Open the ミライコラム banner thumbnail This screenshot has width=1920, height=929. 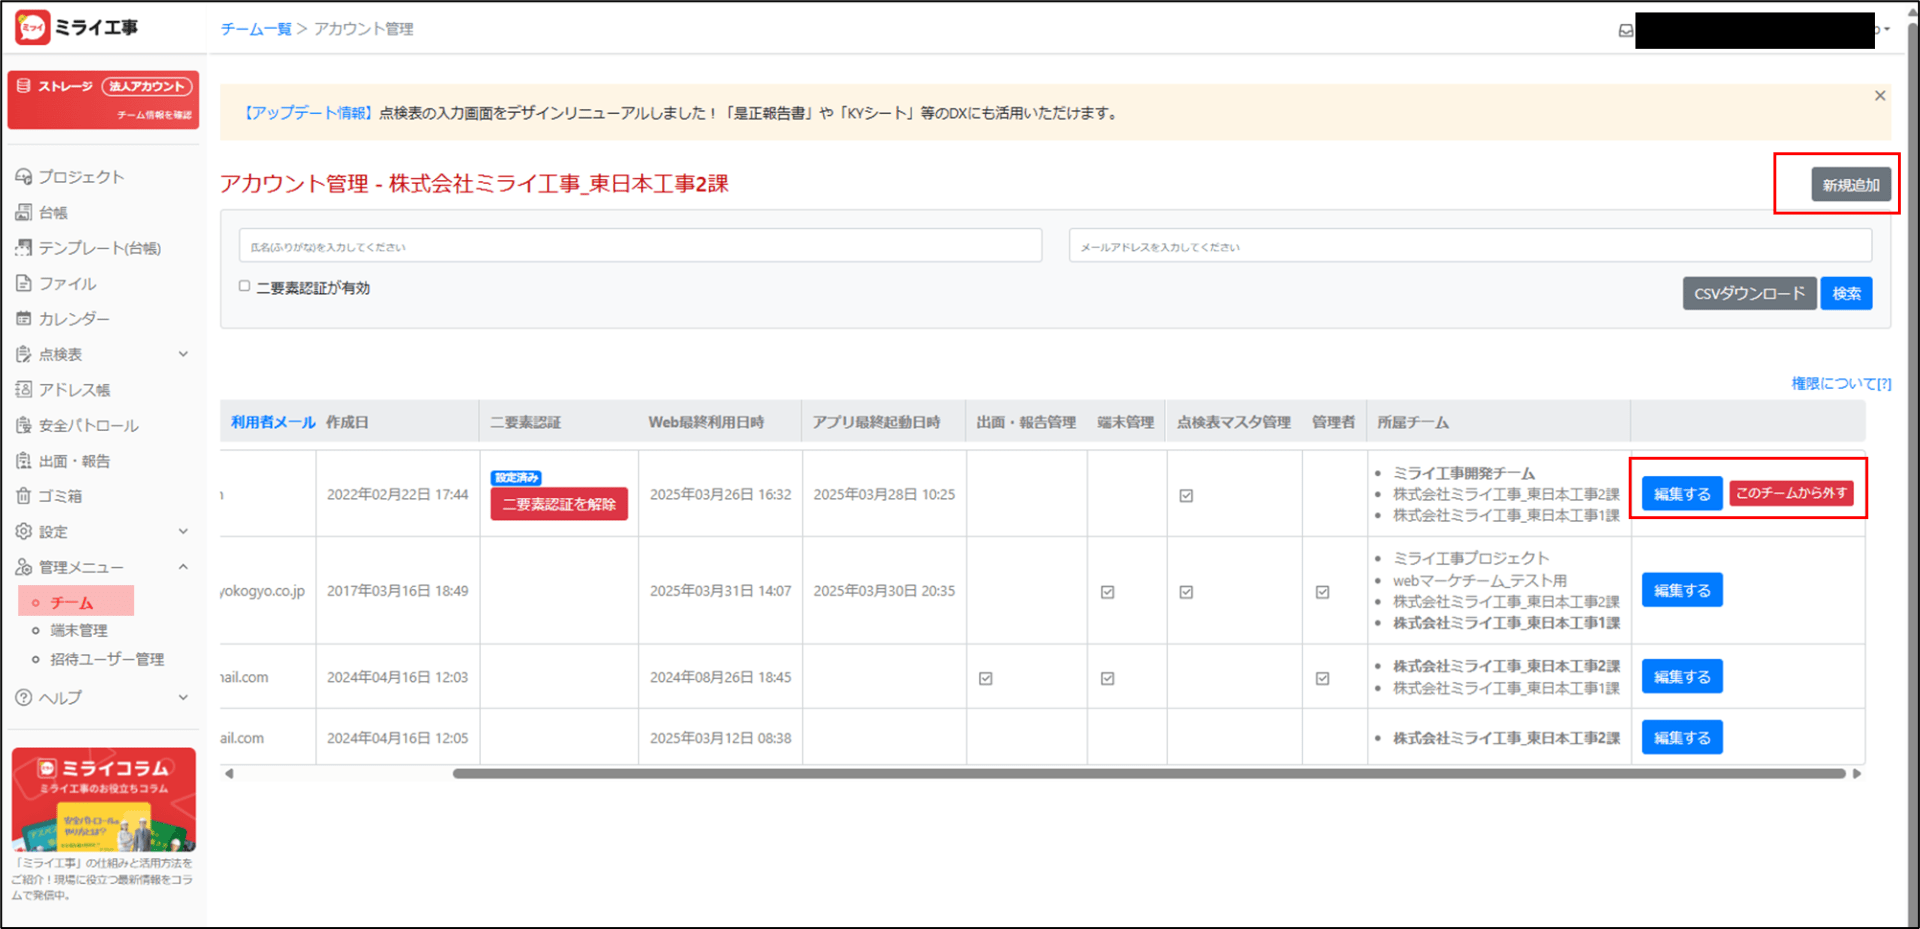coord(104,800)
